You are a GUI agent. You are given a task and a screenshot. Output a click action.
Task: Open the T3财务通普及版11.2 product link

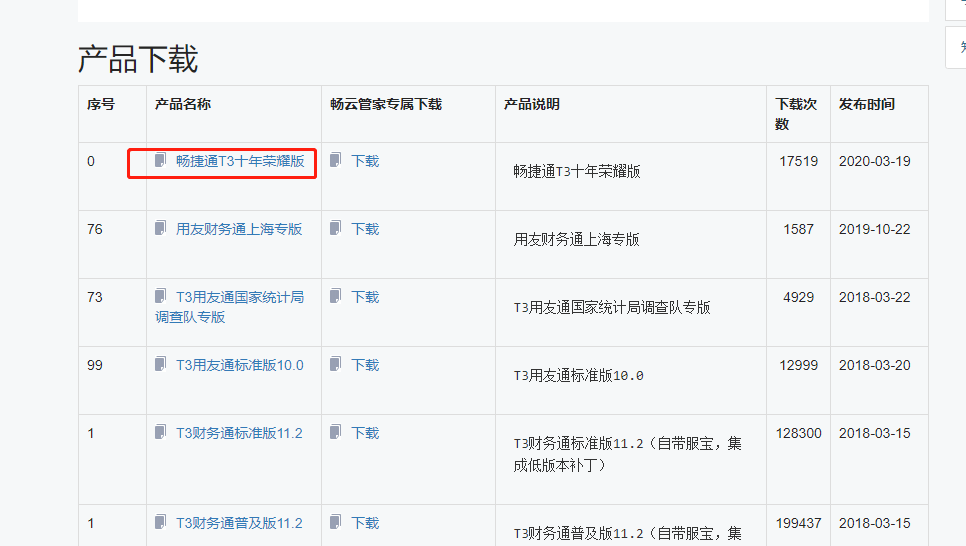tap(239, 523)
